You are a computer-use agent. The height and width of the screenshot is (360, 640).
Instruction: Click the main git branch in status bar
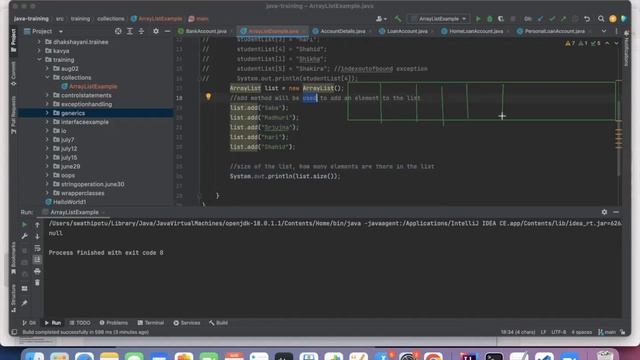pos(607,332)
